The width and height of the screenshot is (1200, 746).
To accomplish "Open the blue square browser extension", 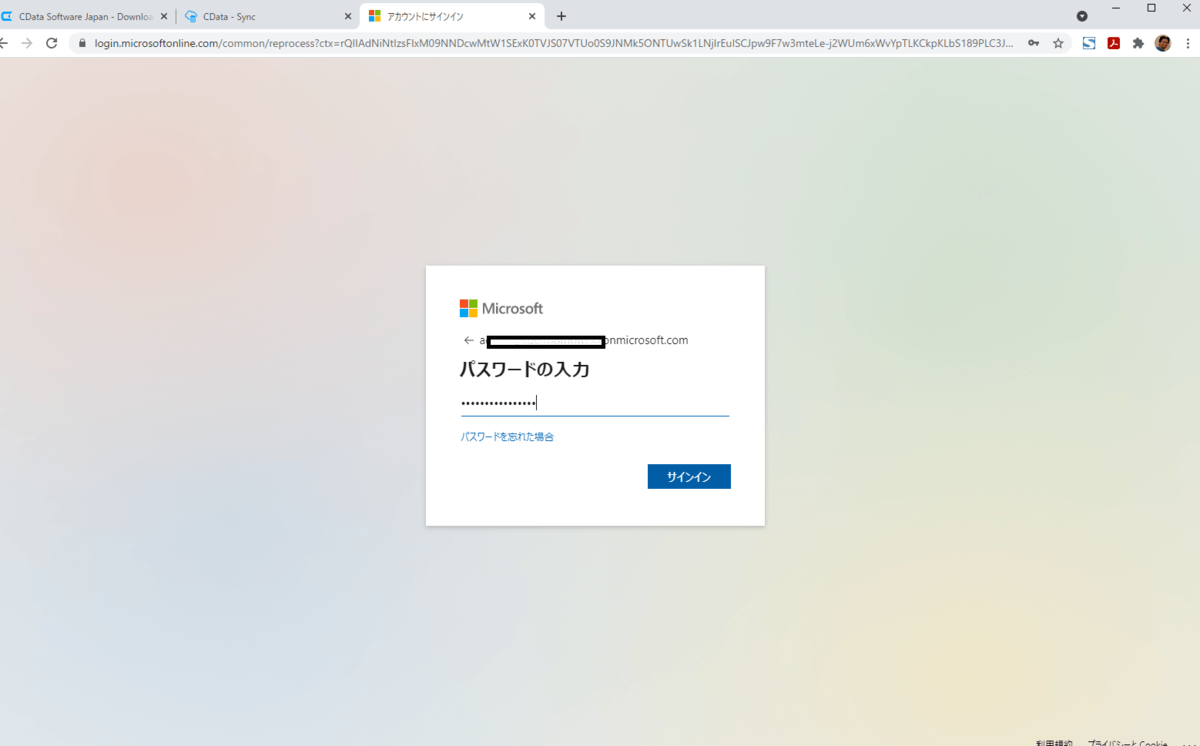I will (x=1089, y=43).
